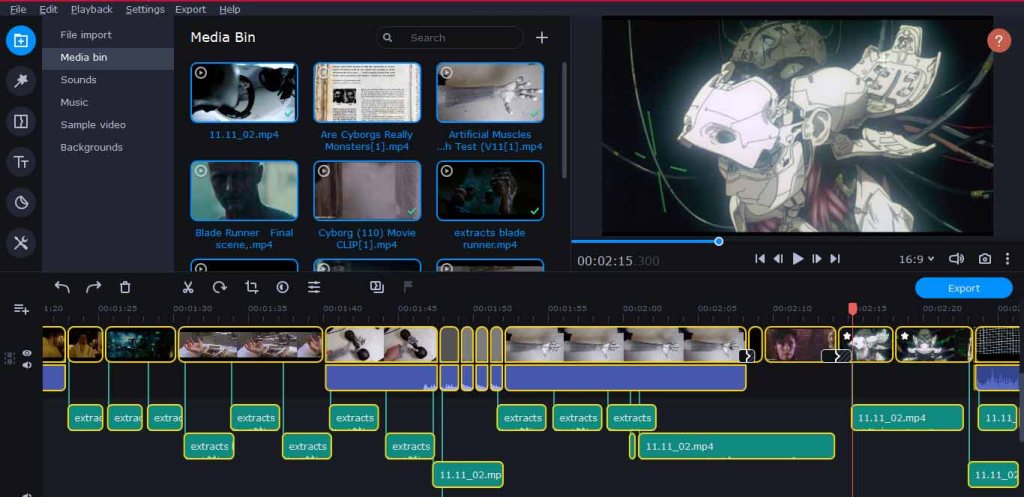Click the Undo arrow
This screenshot has height=497, width=1024.
click(x=62, y=287)
